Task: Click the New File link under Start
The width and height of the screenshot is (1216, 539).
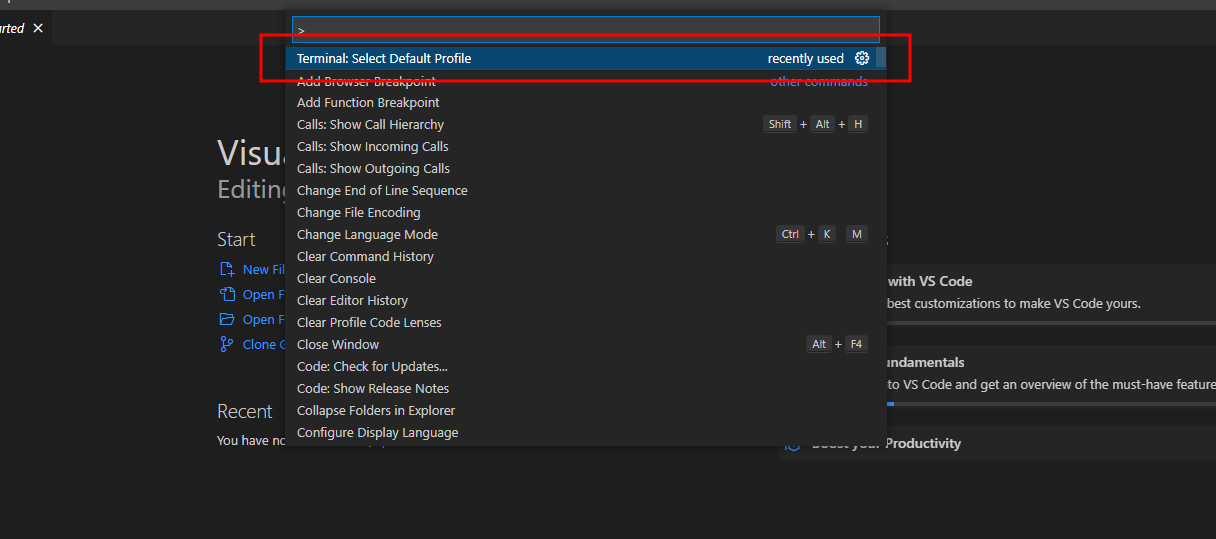Action: [x=264, y=269]
